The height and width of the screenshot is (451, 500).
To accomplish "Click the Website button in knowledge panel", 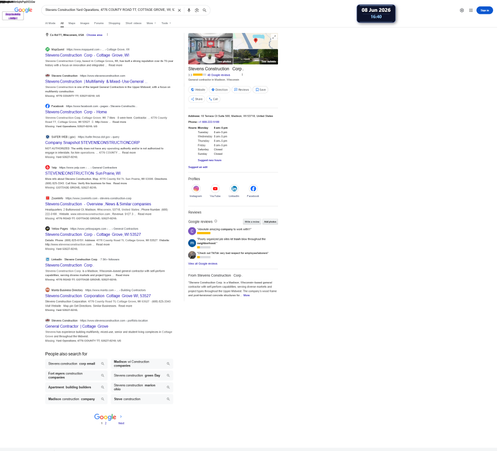I will (x=198, y=90).
